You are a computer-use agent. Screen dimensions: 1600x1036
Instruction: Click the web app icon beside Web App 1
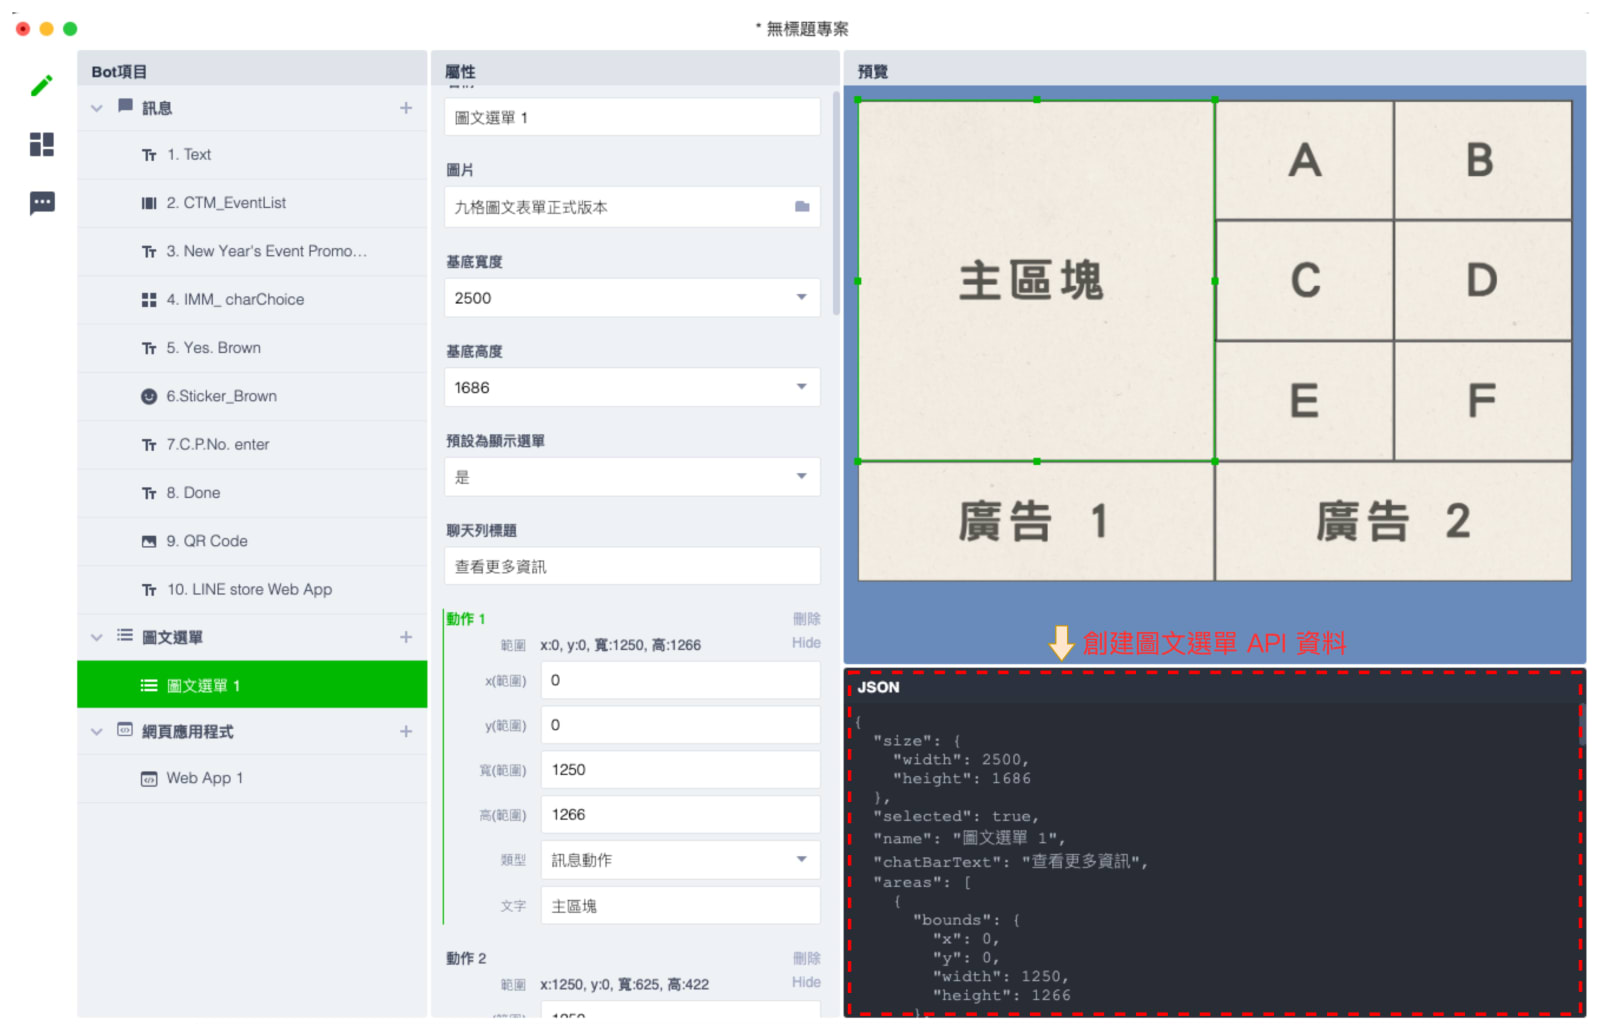(x=149, y=779)
